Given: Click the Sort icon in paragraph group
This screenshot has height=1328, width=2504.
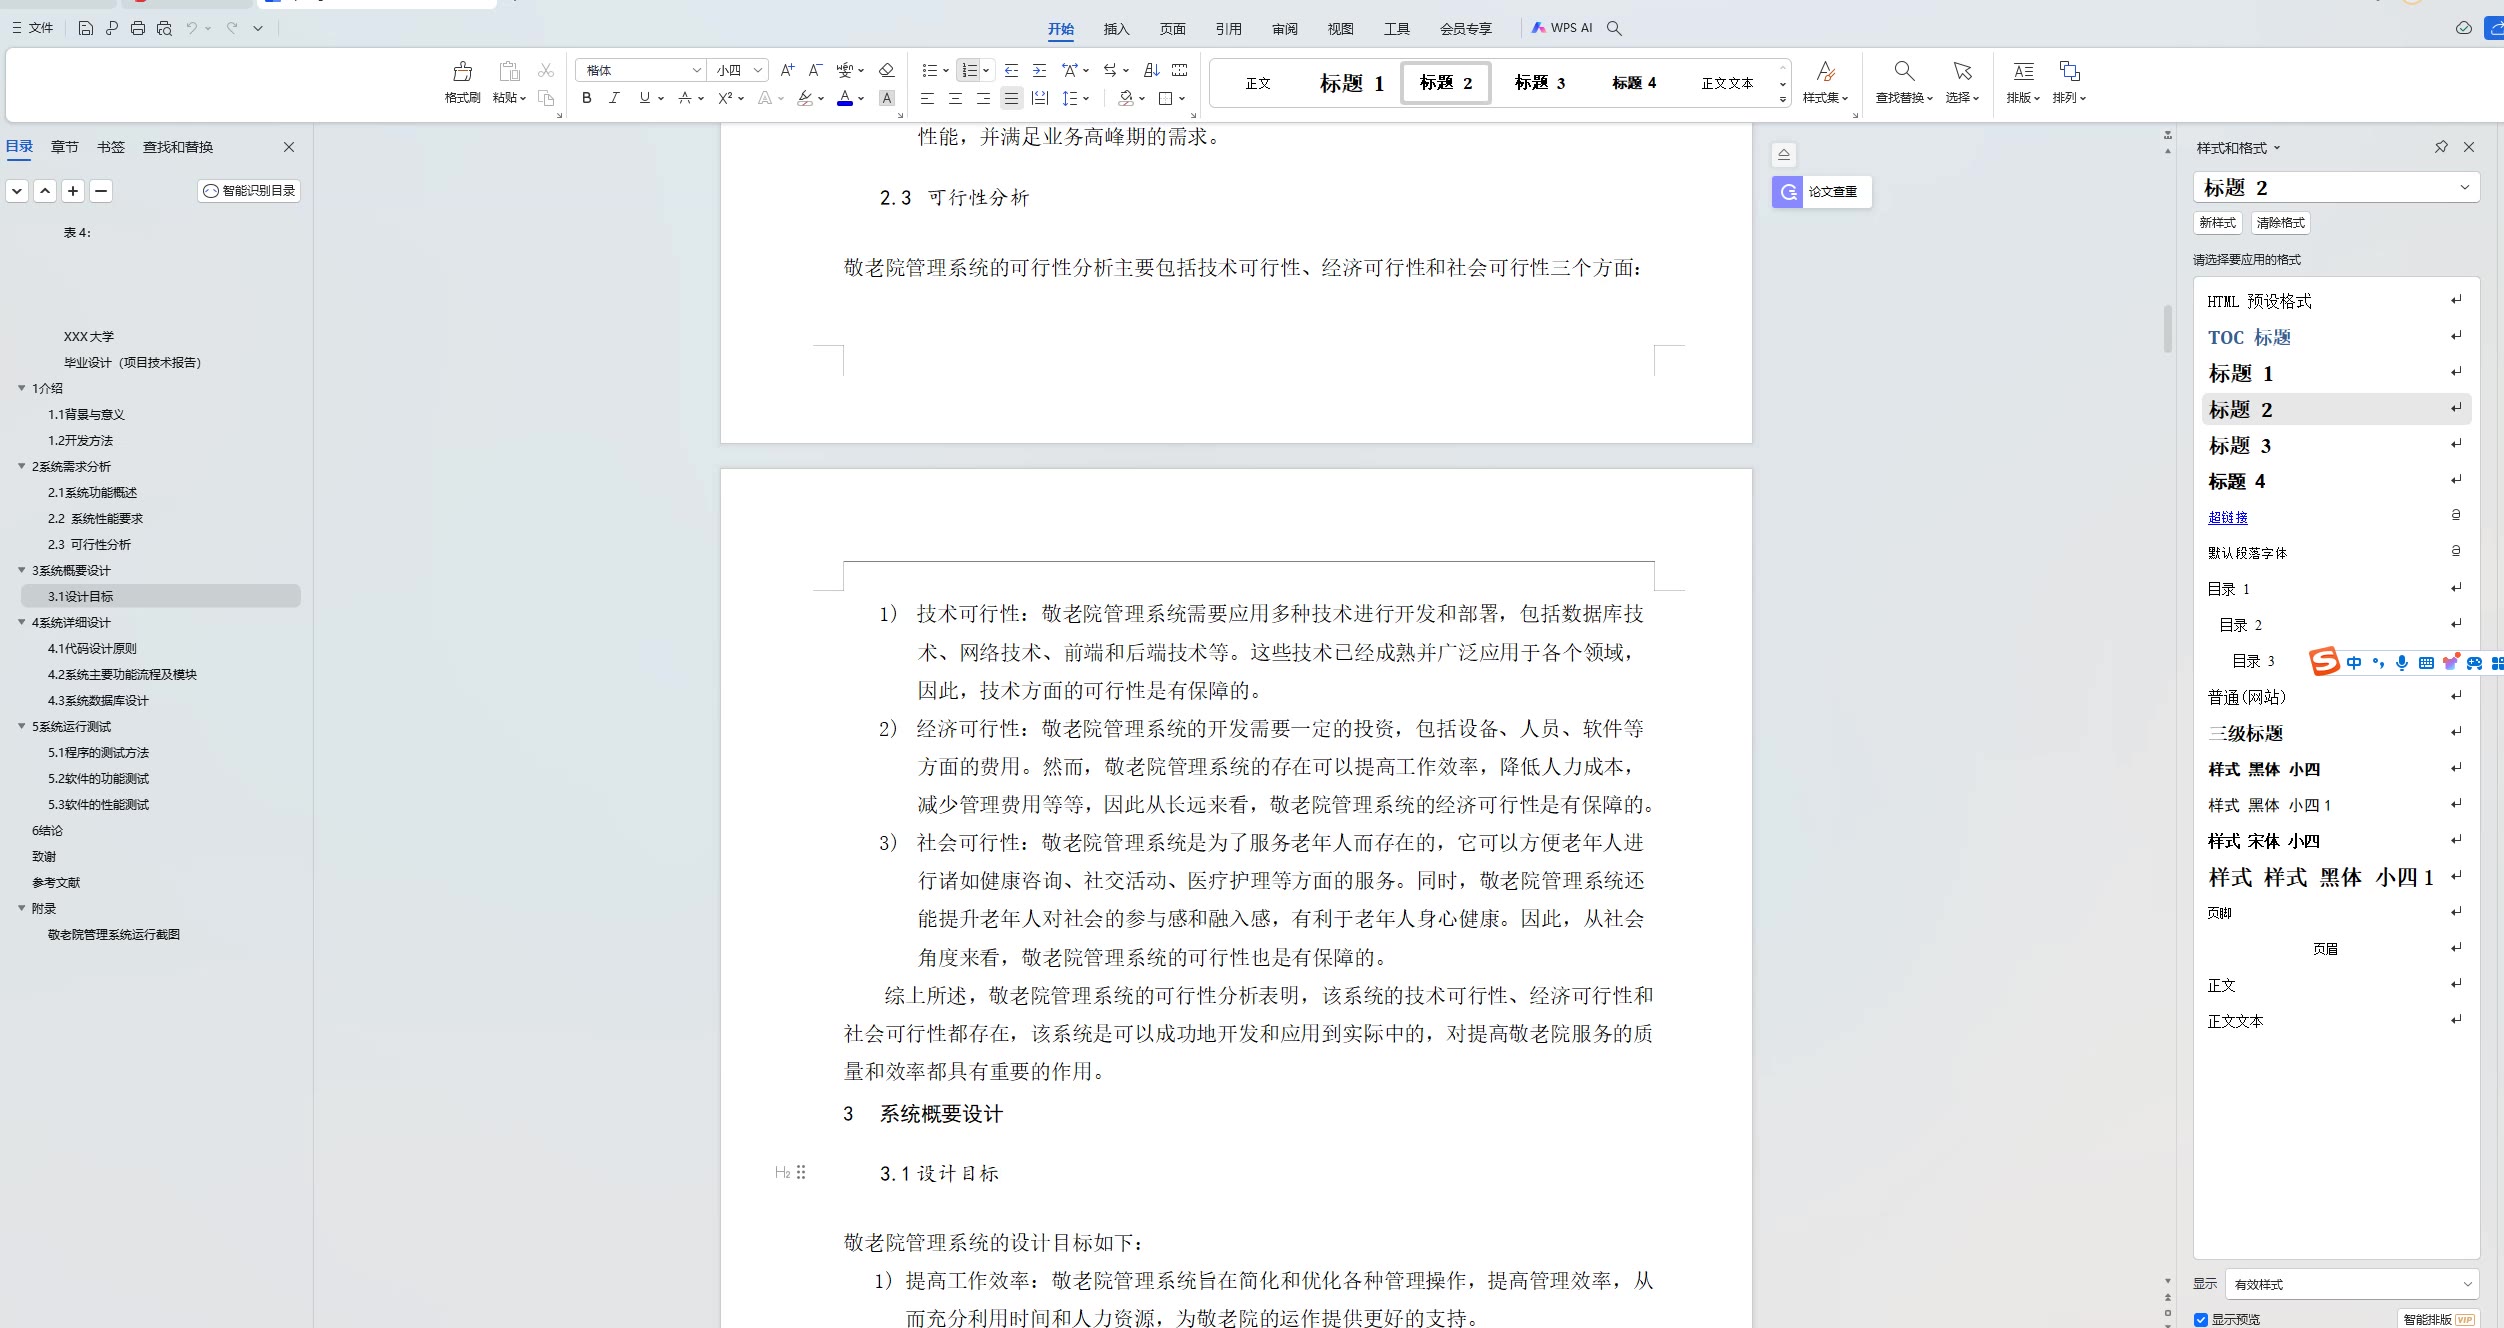Looking at the screenshot, I should point(1151,70).
